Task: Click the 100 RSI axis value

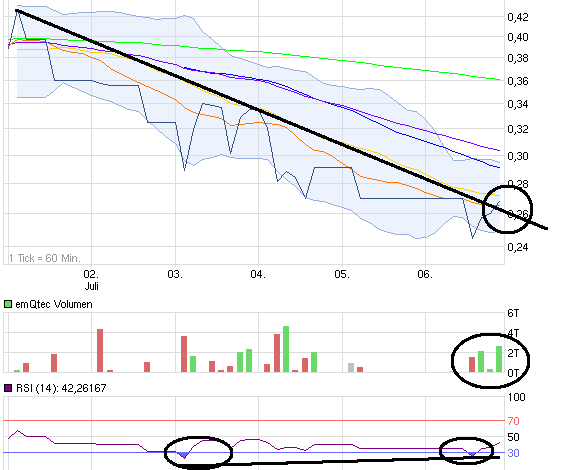Action: (x=516, y=397)
